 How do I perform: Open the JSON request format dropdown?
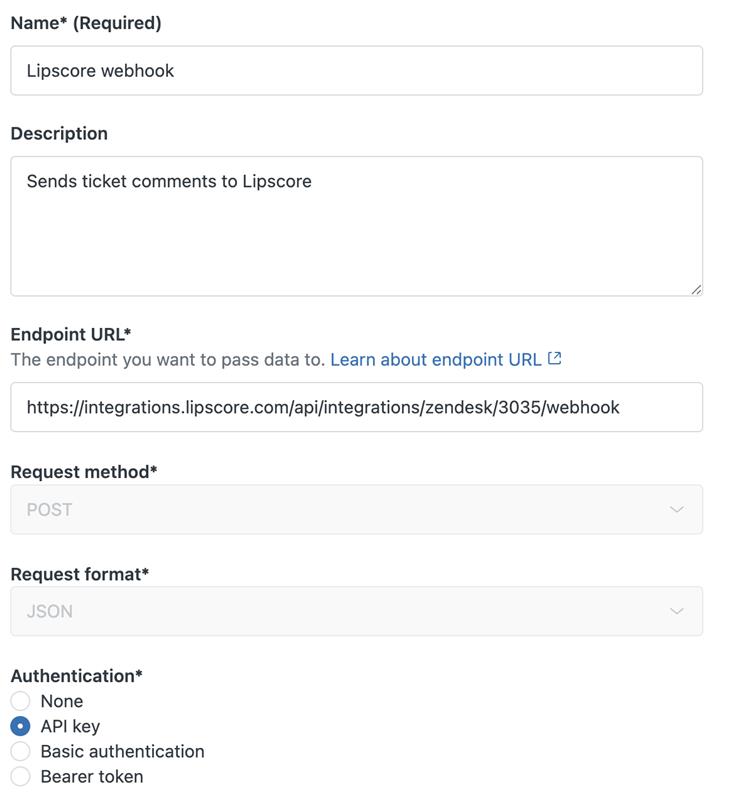(356, 612)
